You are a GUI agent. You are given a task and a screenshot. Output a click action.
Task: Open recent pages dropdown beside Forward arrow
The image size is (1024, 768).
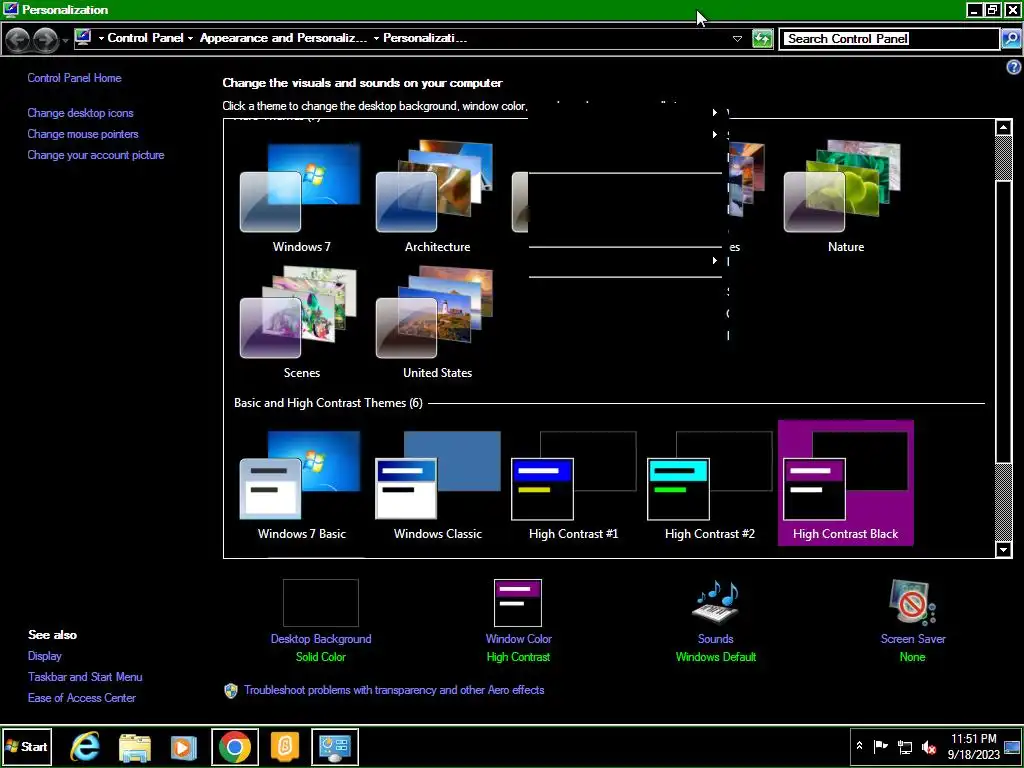[x=65, y=41]
